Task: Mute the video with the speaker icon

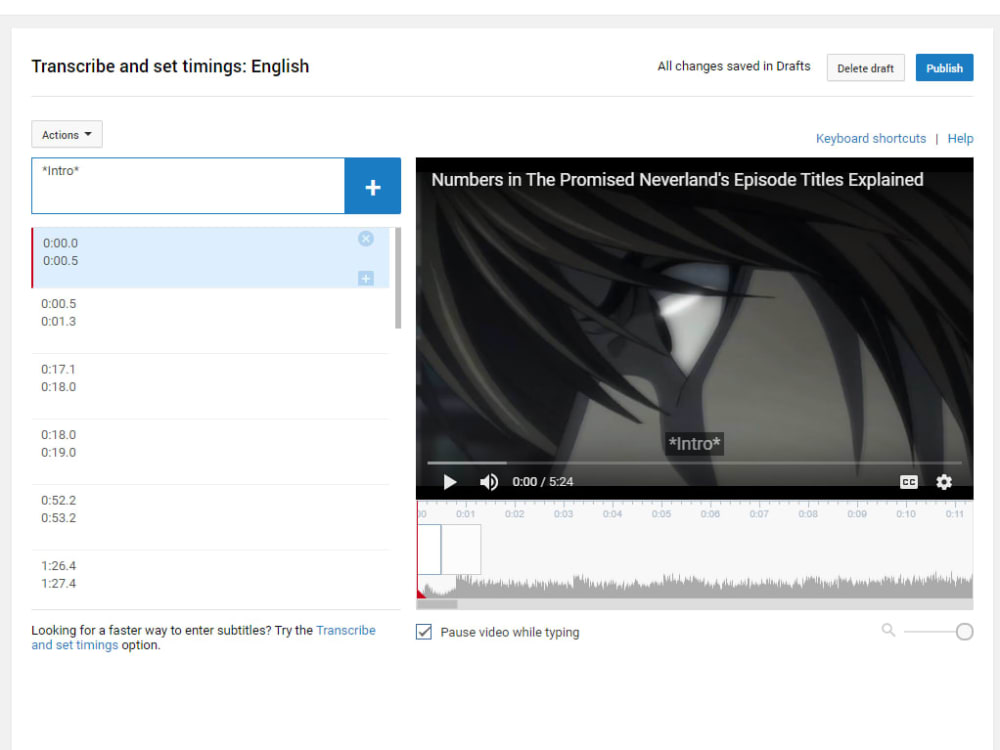Action: click(489, 482)
